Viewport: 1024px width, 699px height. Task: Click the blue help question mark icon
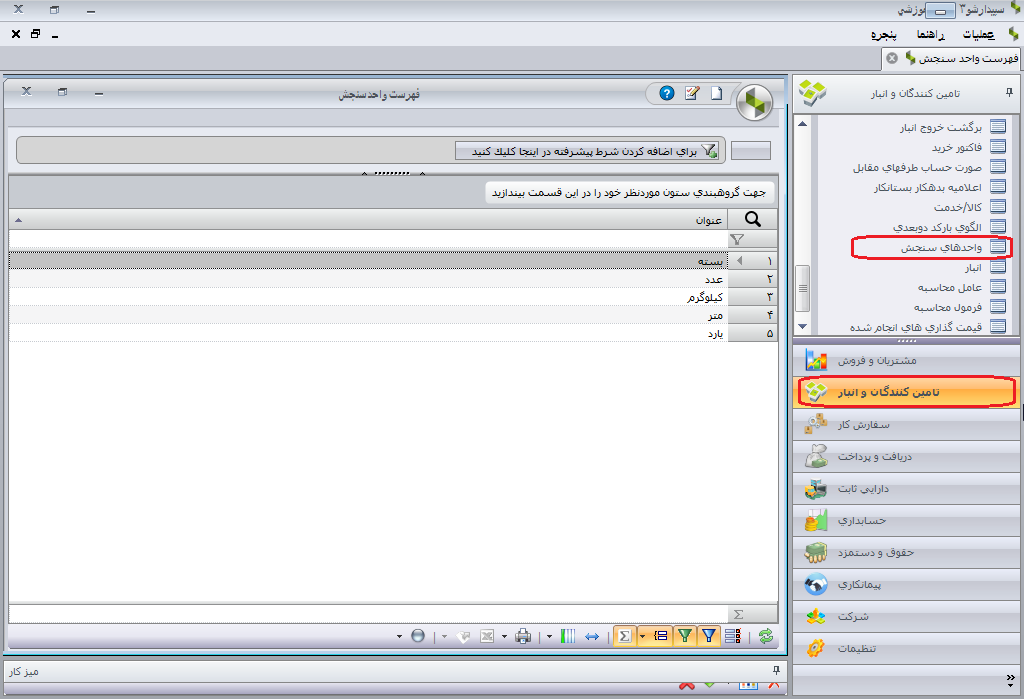666,93
